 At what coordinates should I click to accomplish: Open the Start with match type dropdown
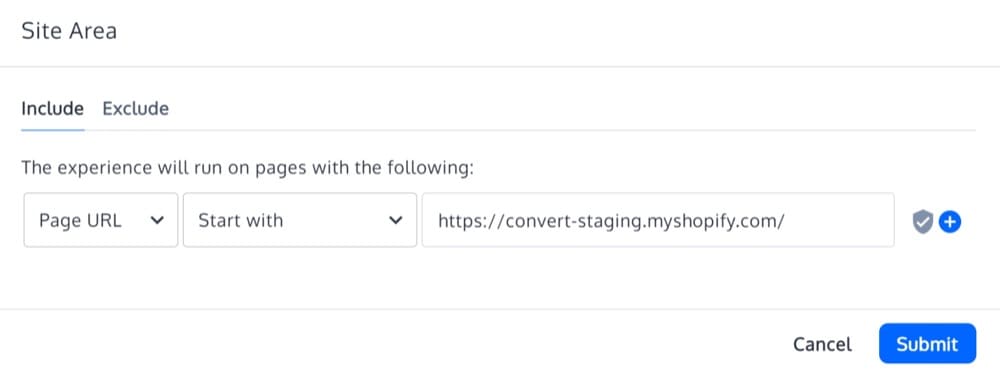(300, 220)
